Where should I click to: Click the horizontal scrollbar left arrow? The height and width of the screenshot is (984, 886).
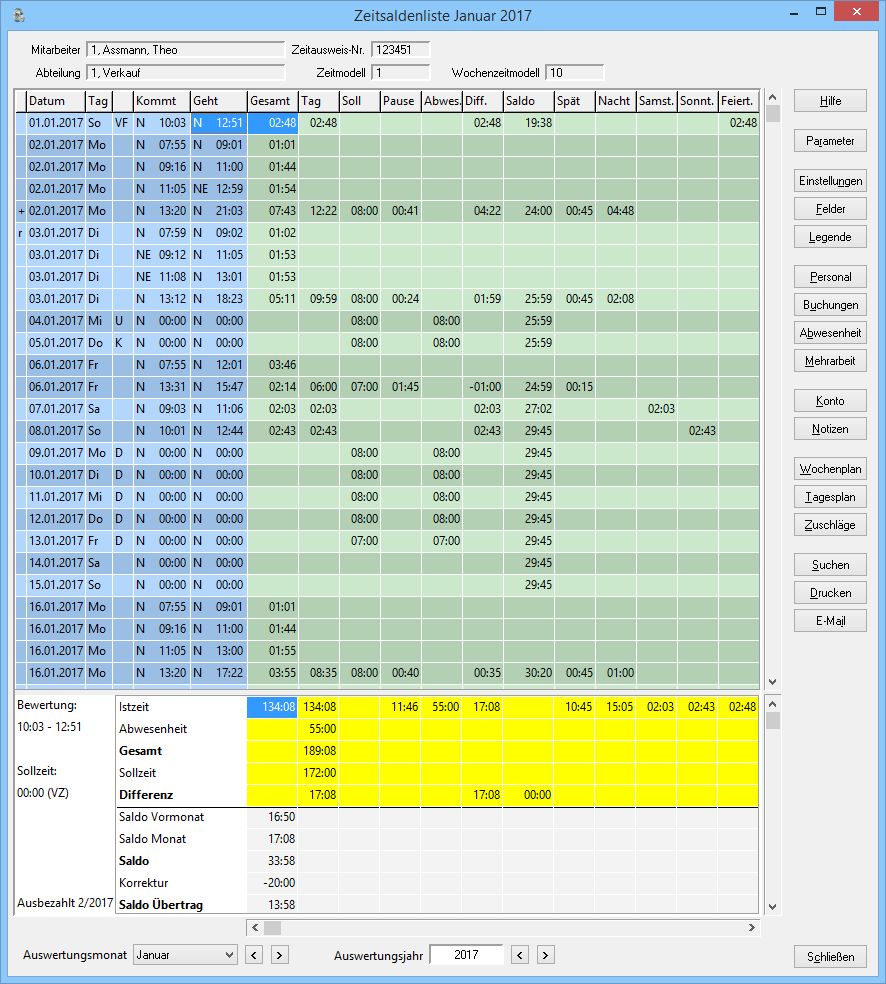coord(255,928)
